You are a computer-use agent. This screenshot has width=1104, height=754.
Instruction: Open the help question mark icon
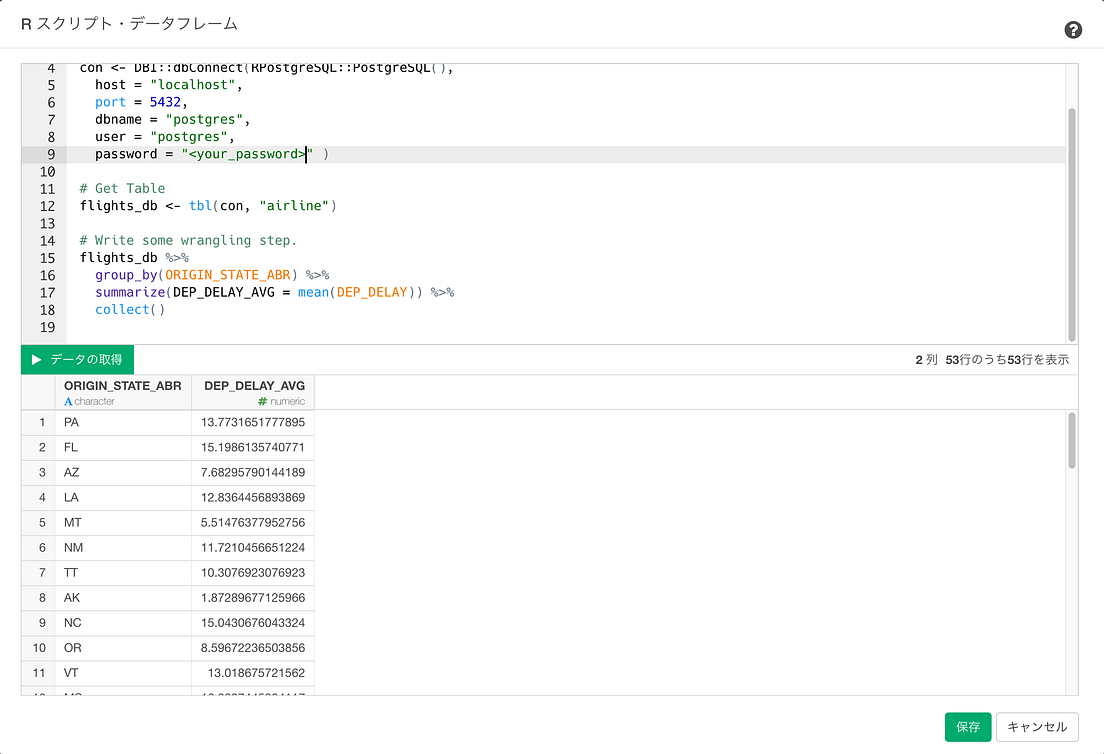(1072, 30)
